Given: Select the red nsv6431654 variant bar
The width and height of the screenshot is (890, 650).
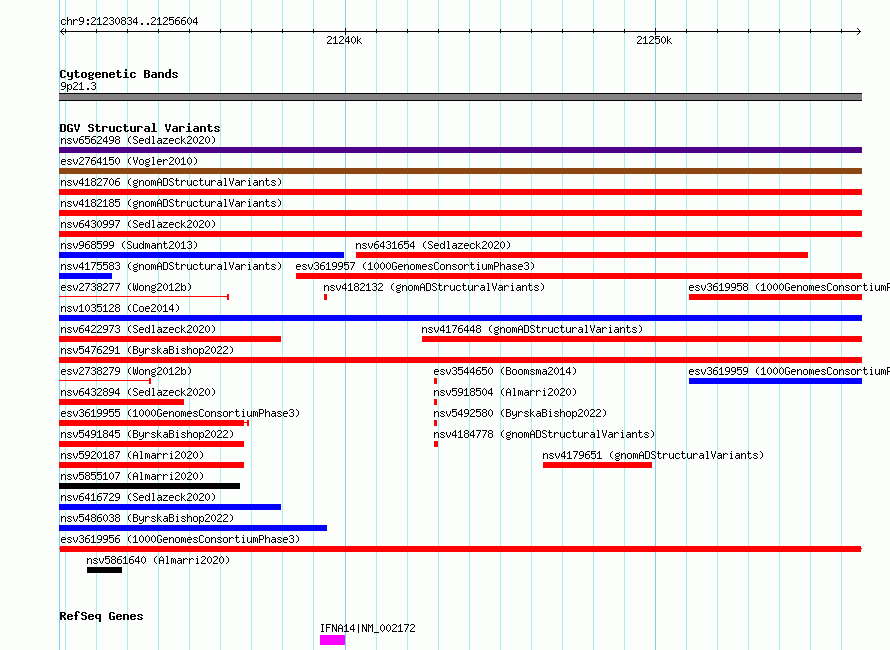Looking at the screenshot, I should (582, 255).
